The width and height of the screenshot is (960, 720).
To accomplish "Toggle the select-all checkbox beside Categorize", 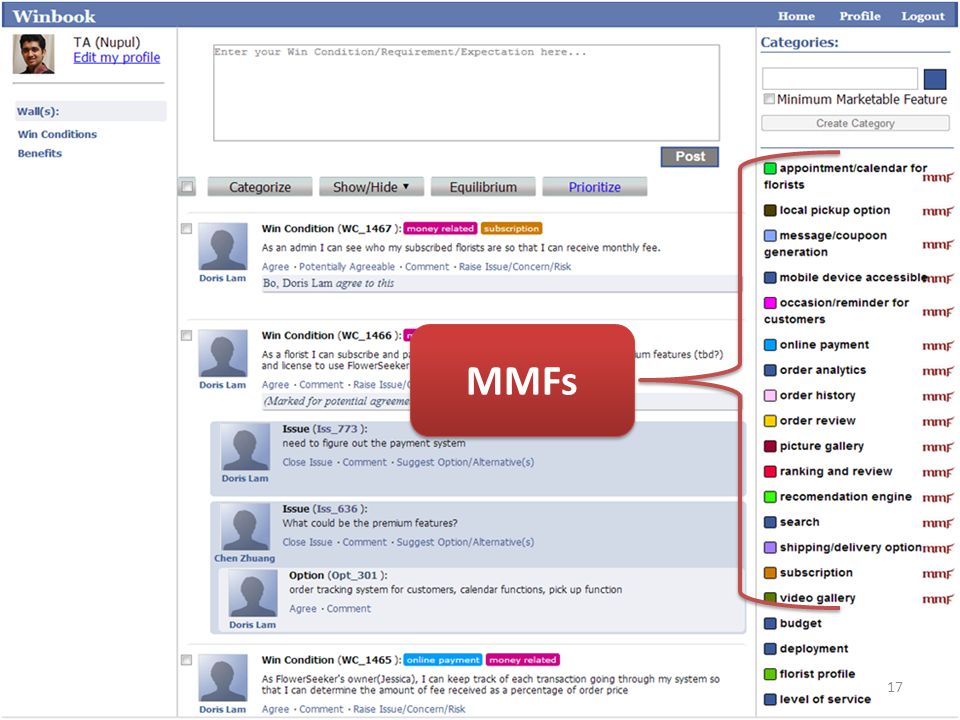I will (x=187, y=187).
